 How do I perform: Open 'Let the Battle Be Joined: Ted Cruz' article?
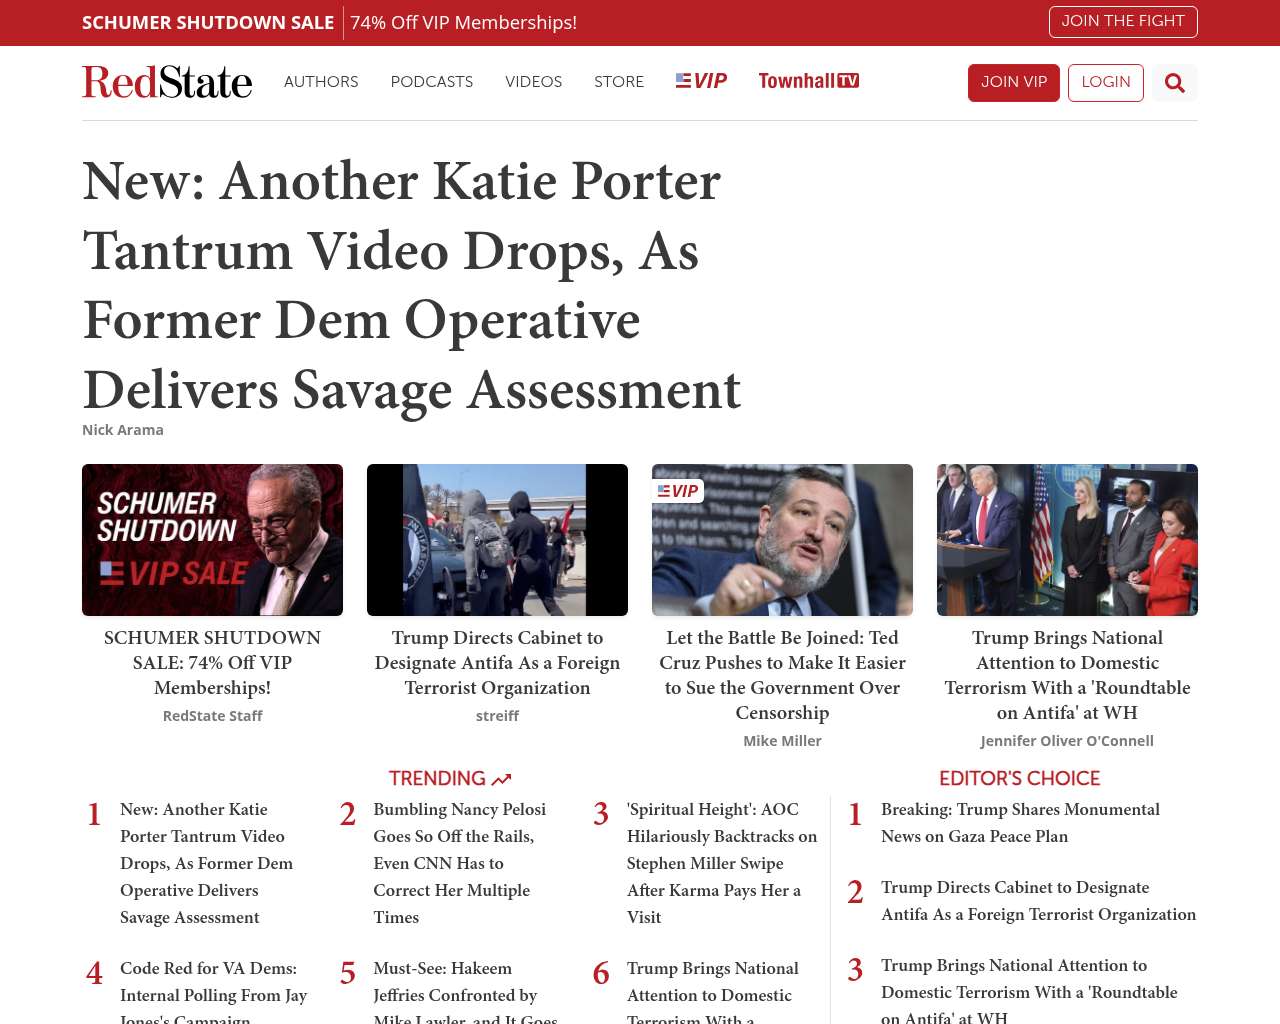(782, 675)
